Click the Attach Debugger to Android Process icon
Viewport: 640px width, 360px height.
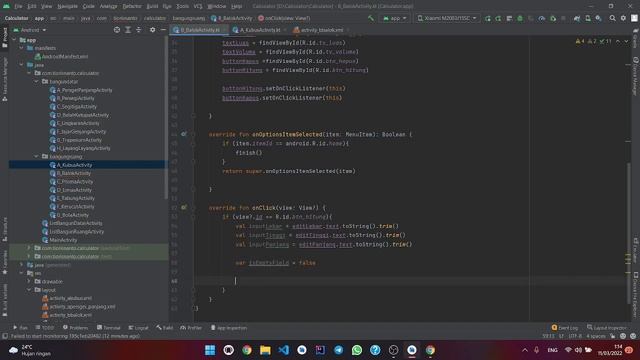click(x=553, y=18)
